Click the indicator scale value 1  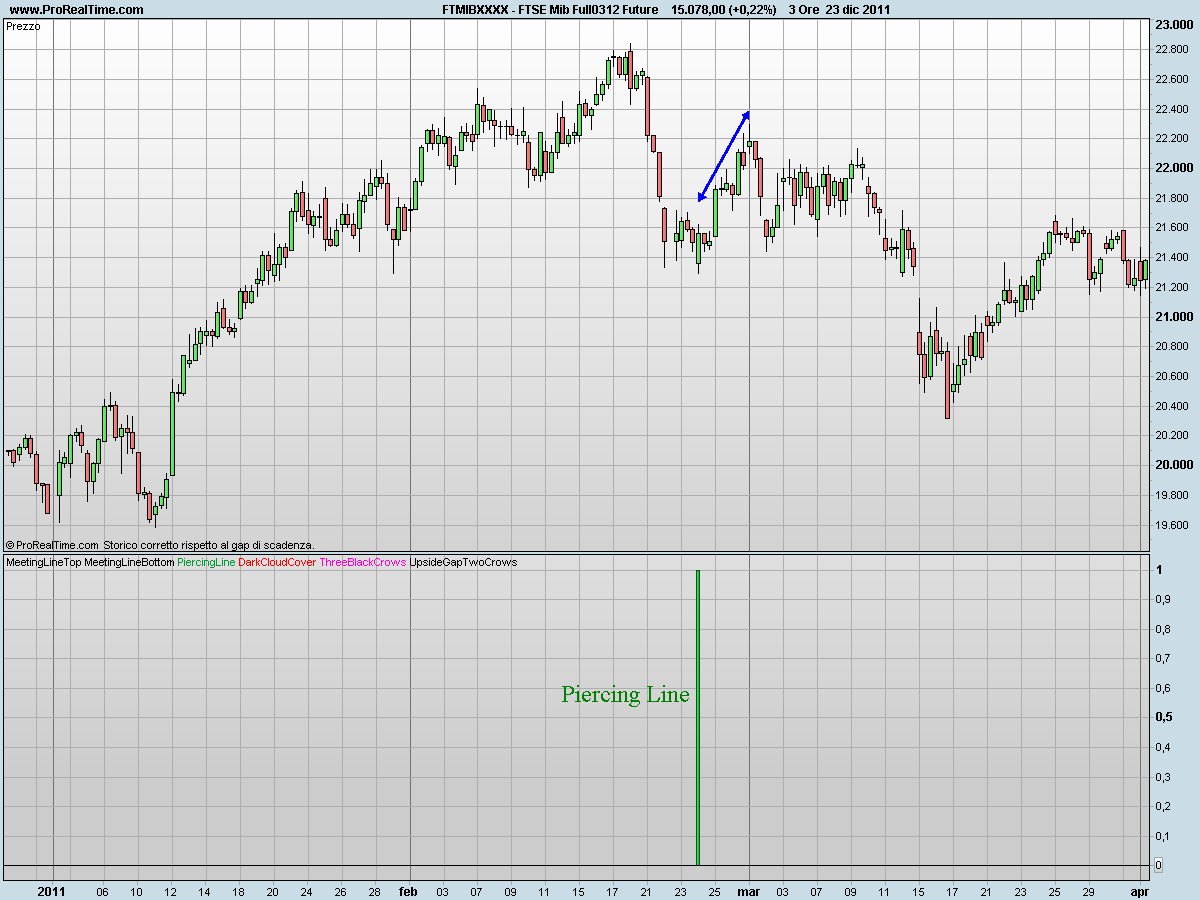click(x=1158, y=570)
